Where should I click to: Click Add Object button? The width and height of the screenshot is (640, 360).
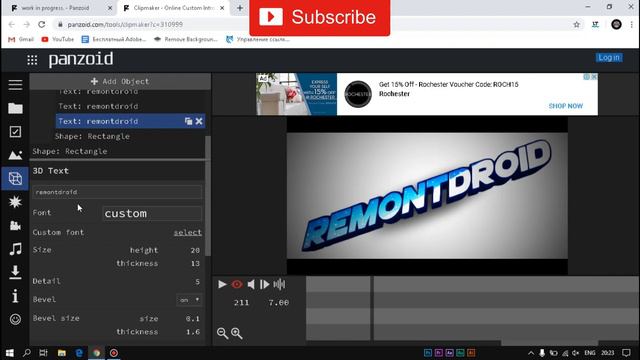[120, 81]
